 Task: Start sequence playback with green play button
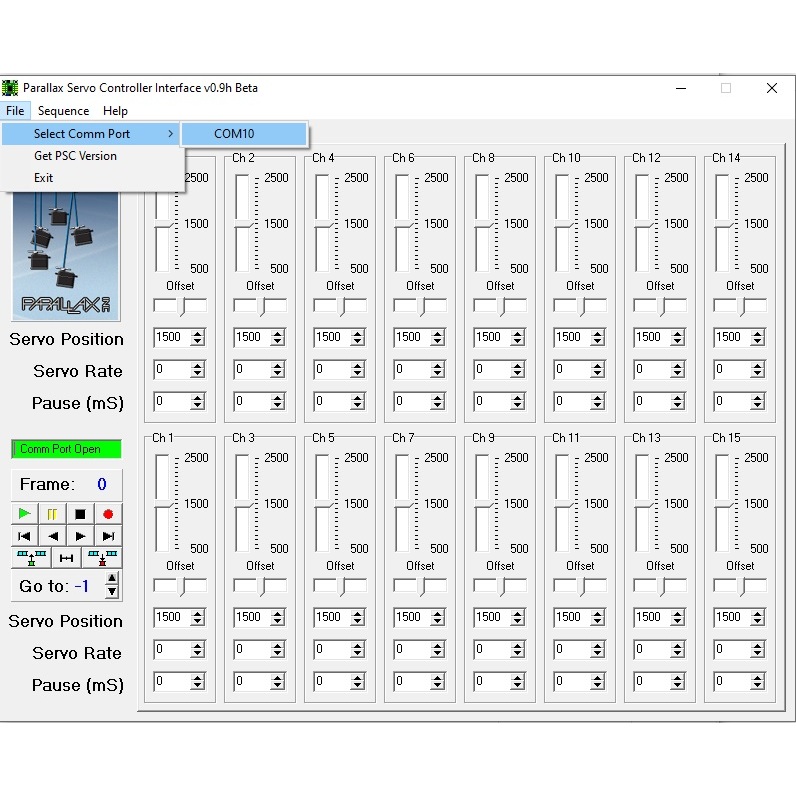(24, 514)
